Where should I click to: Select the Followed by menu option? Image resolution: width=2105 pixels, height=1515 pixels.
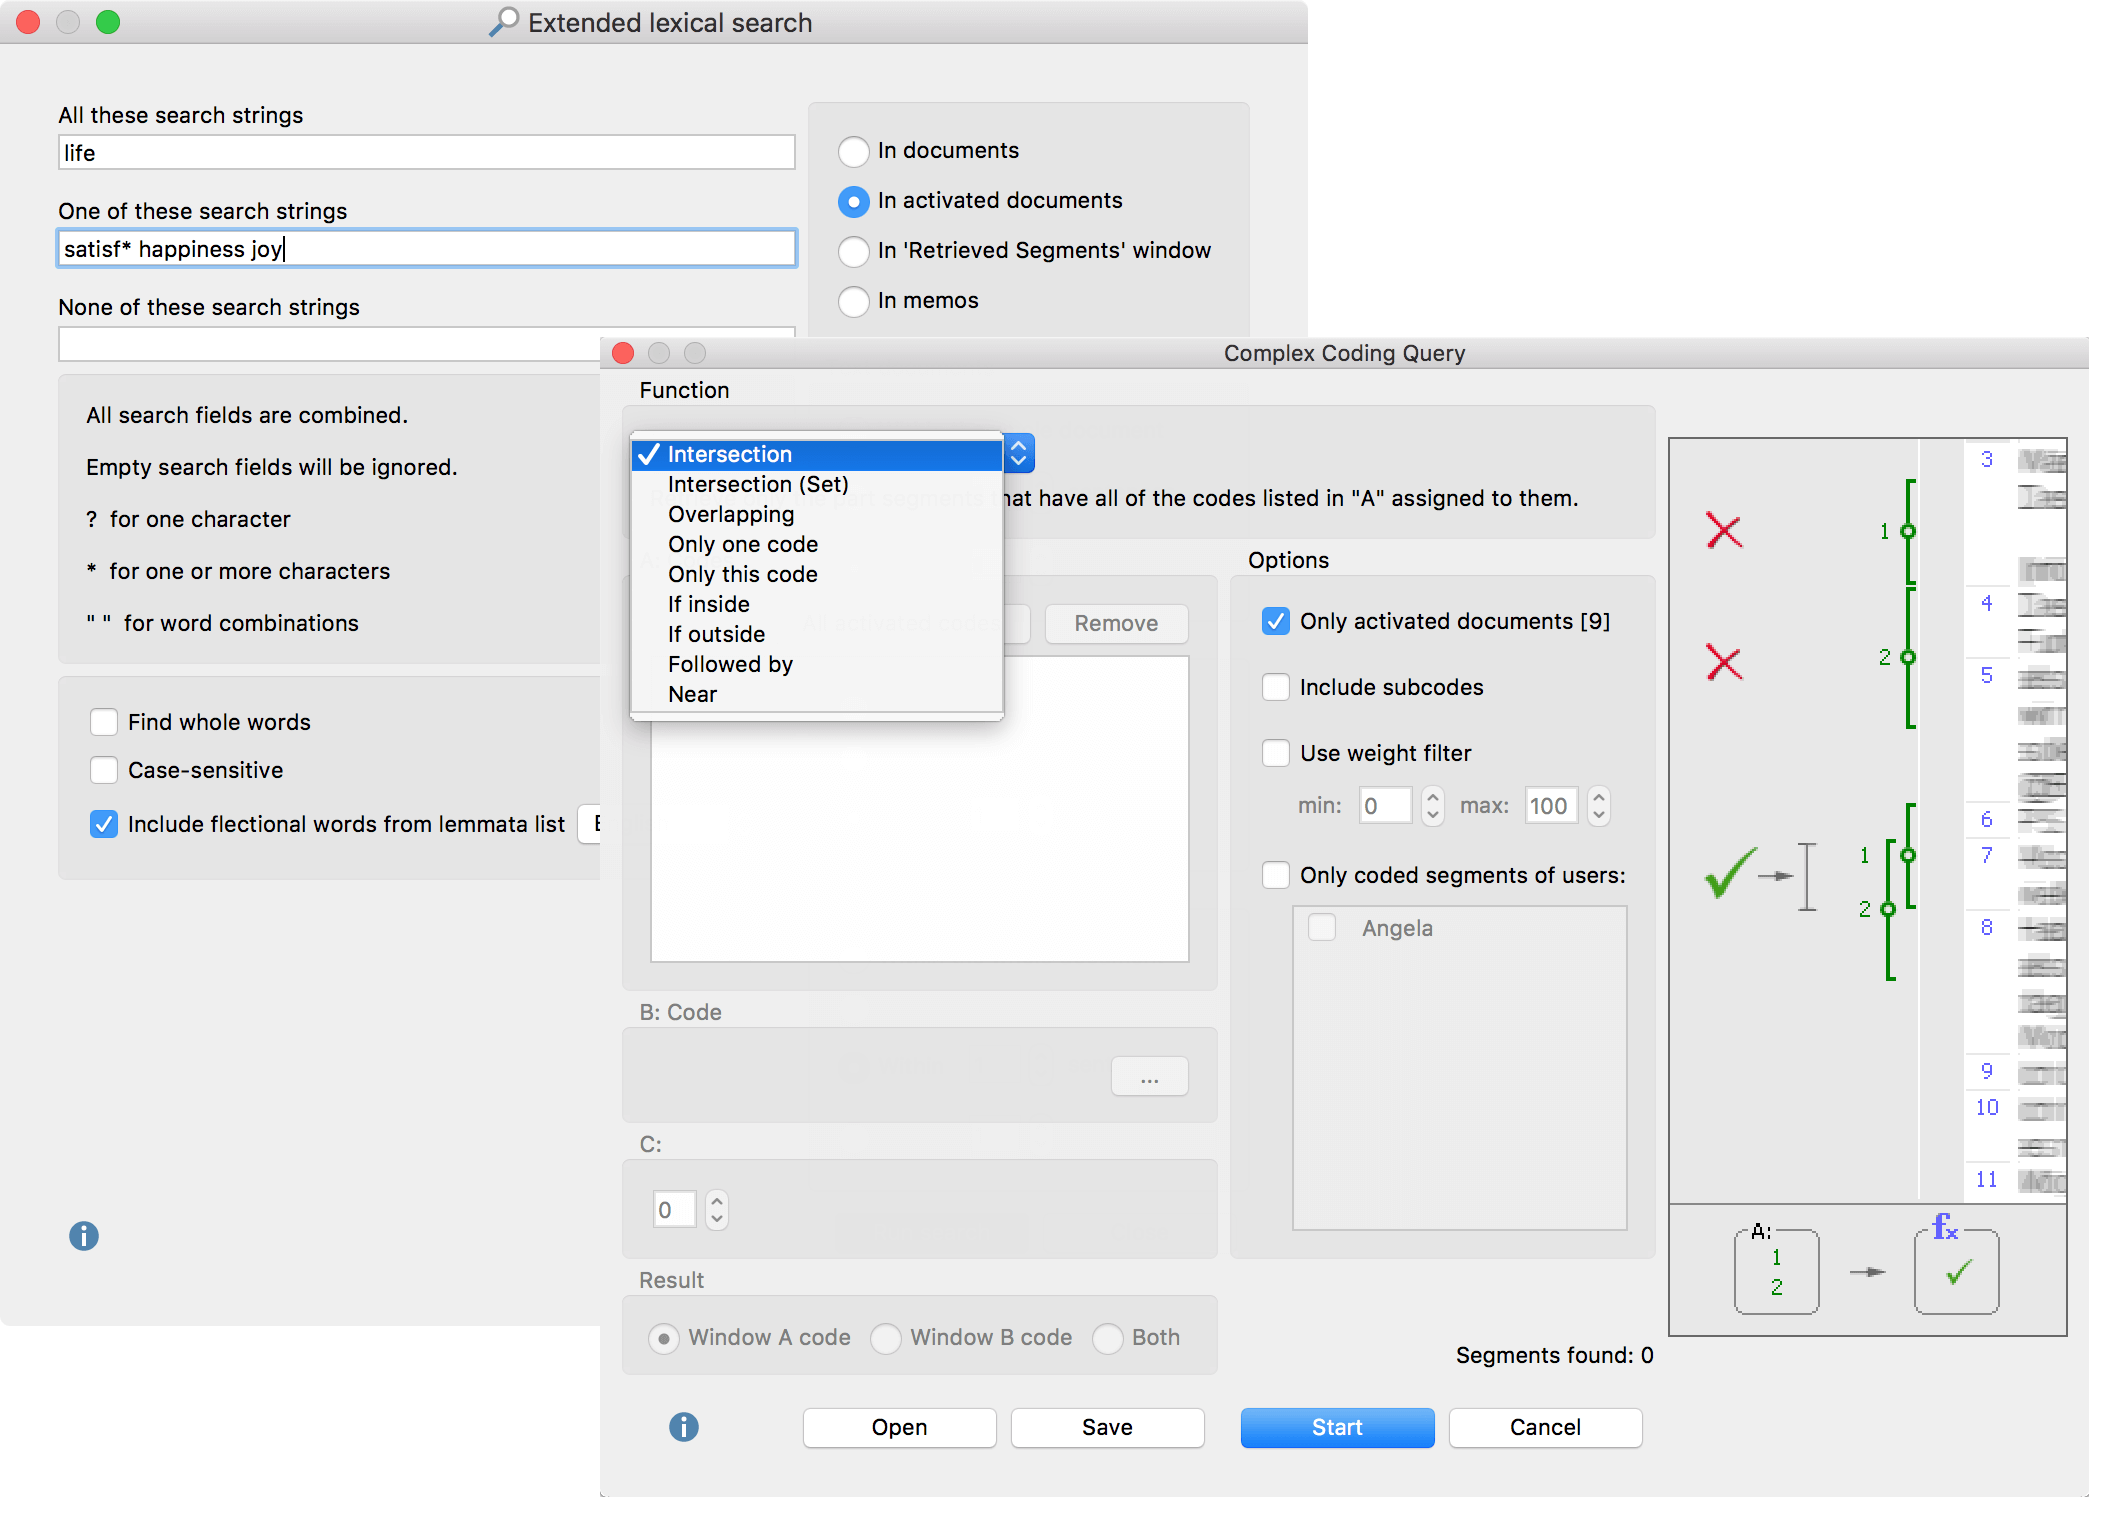pyautogui.click(x=731, y=664)
